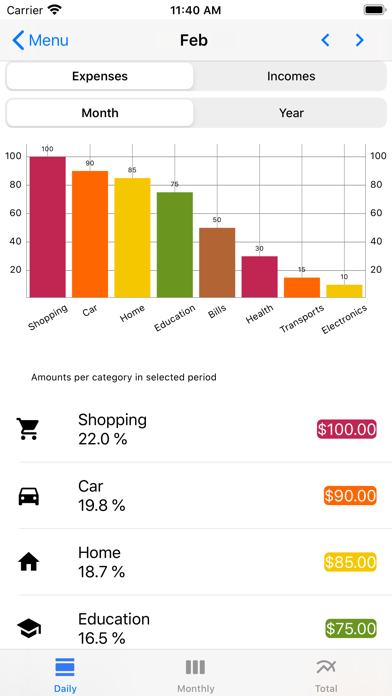Select the Year period segment

[291, 113]
